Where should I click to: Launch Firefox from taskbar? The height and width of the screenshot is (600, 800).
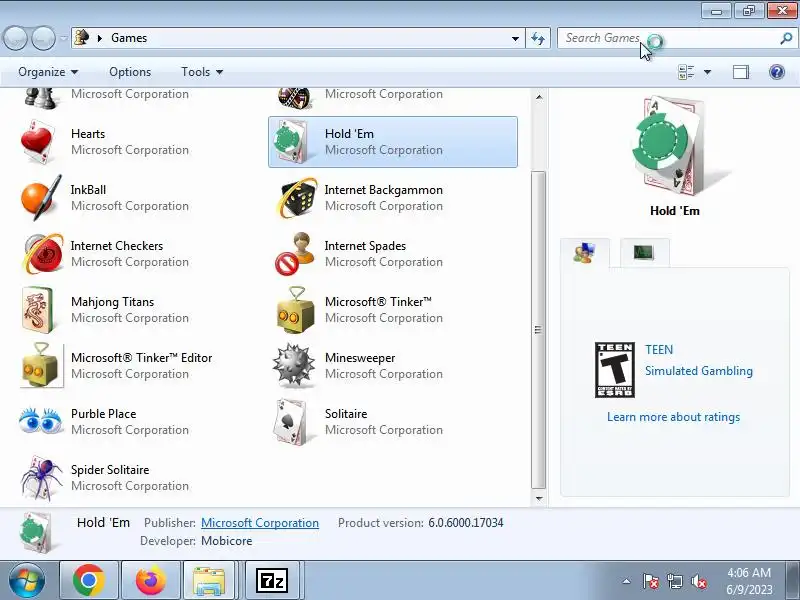(151, 581)
